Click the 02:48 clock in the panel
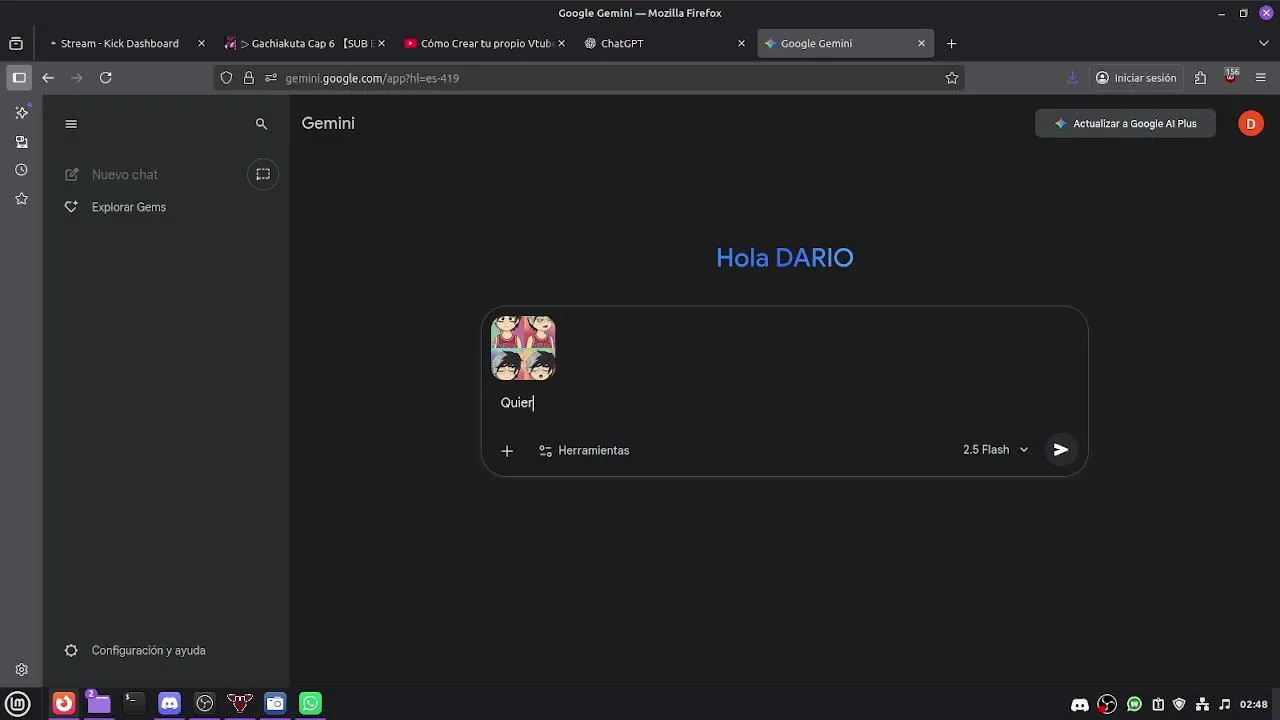Image resolution: width=1280 pixels, height=720 pixels. coord(1253,705)
